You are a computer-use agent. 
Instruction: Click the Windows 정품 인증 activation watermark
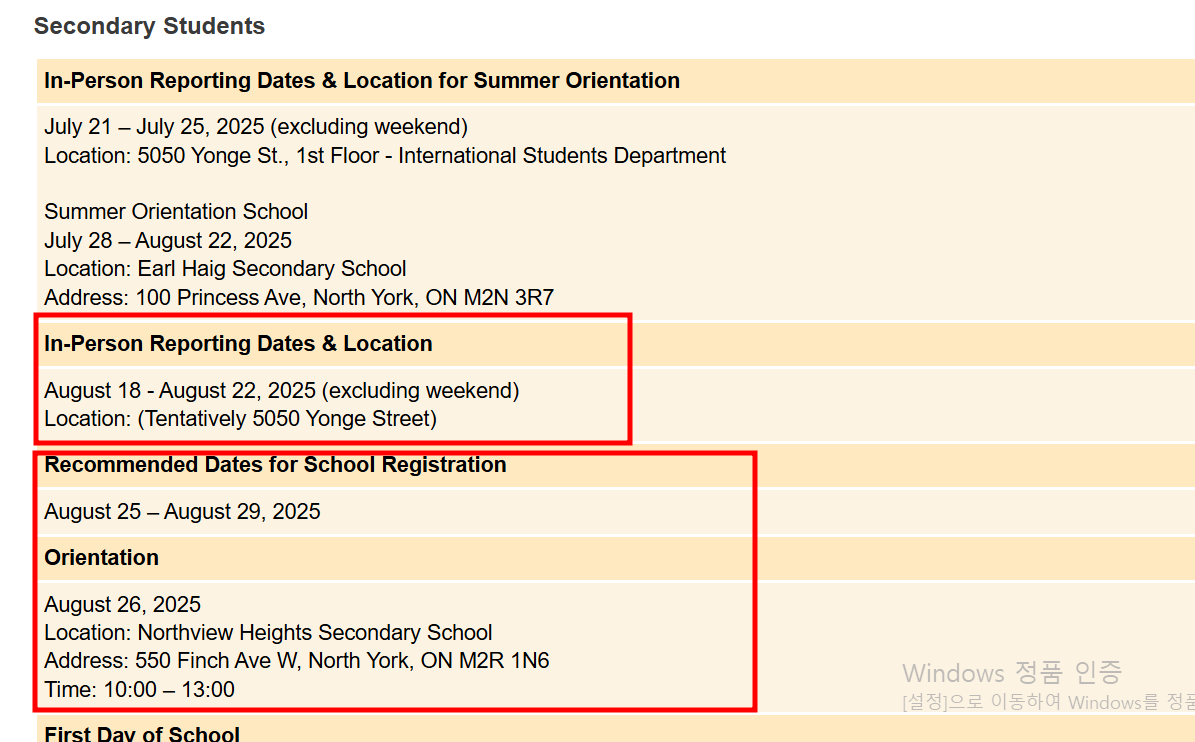coord(1011,672)
